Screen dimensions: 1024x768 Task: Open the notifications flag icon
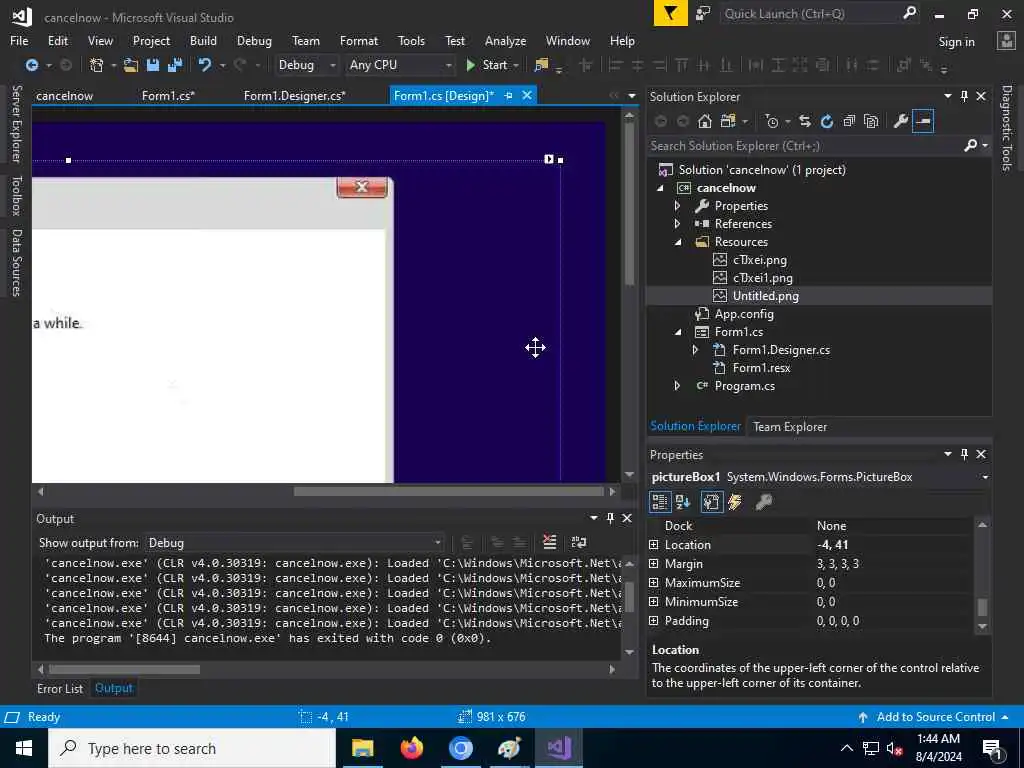coord(670,13)
